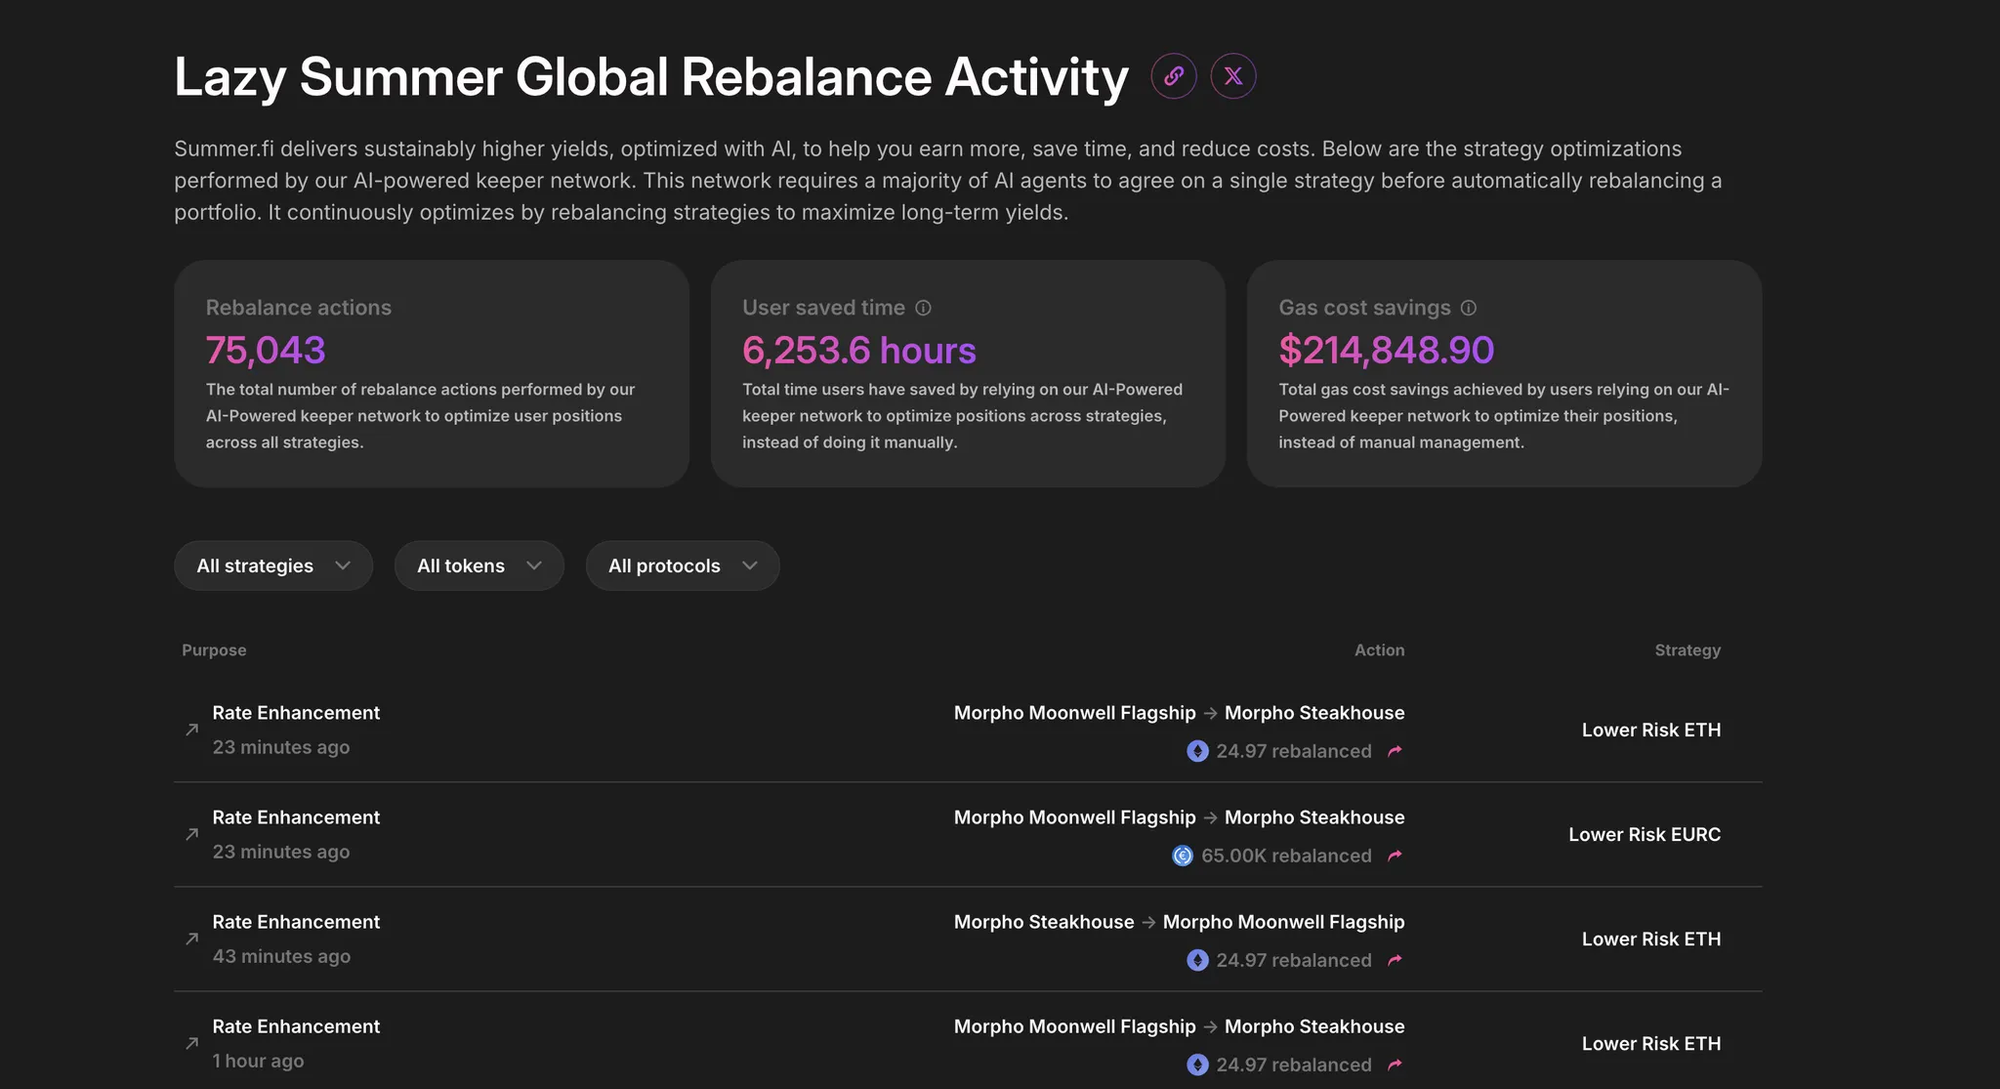The width and height of the screenshot is (2000, 1089).
Task: Click share arrow beside 65.00K rebalanced
Action: point(1395,856)
